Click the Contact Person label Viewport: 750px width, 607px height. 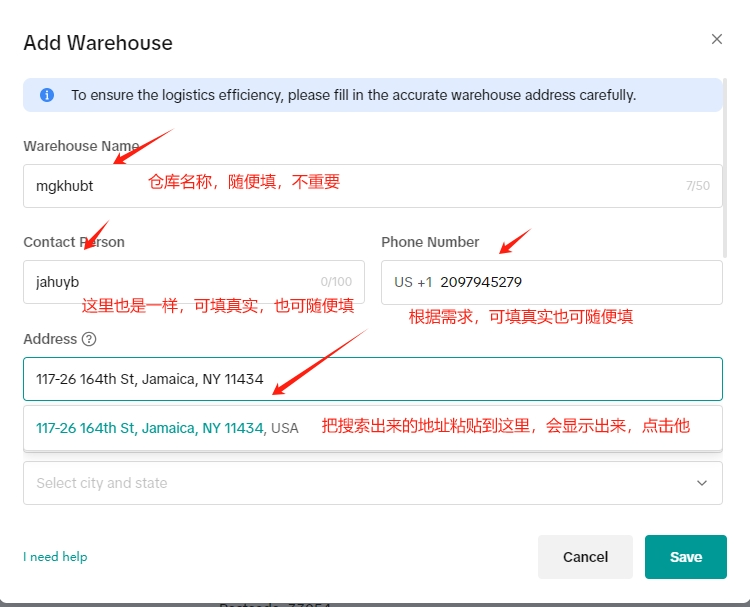(x=74, y=242)
